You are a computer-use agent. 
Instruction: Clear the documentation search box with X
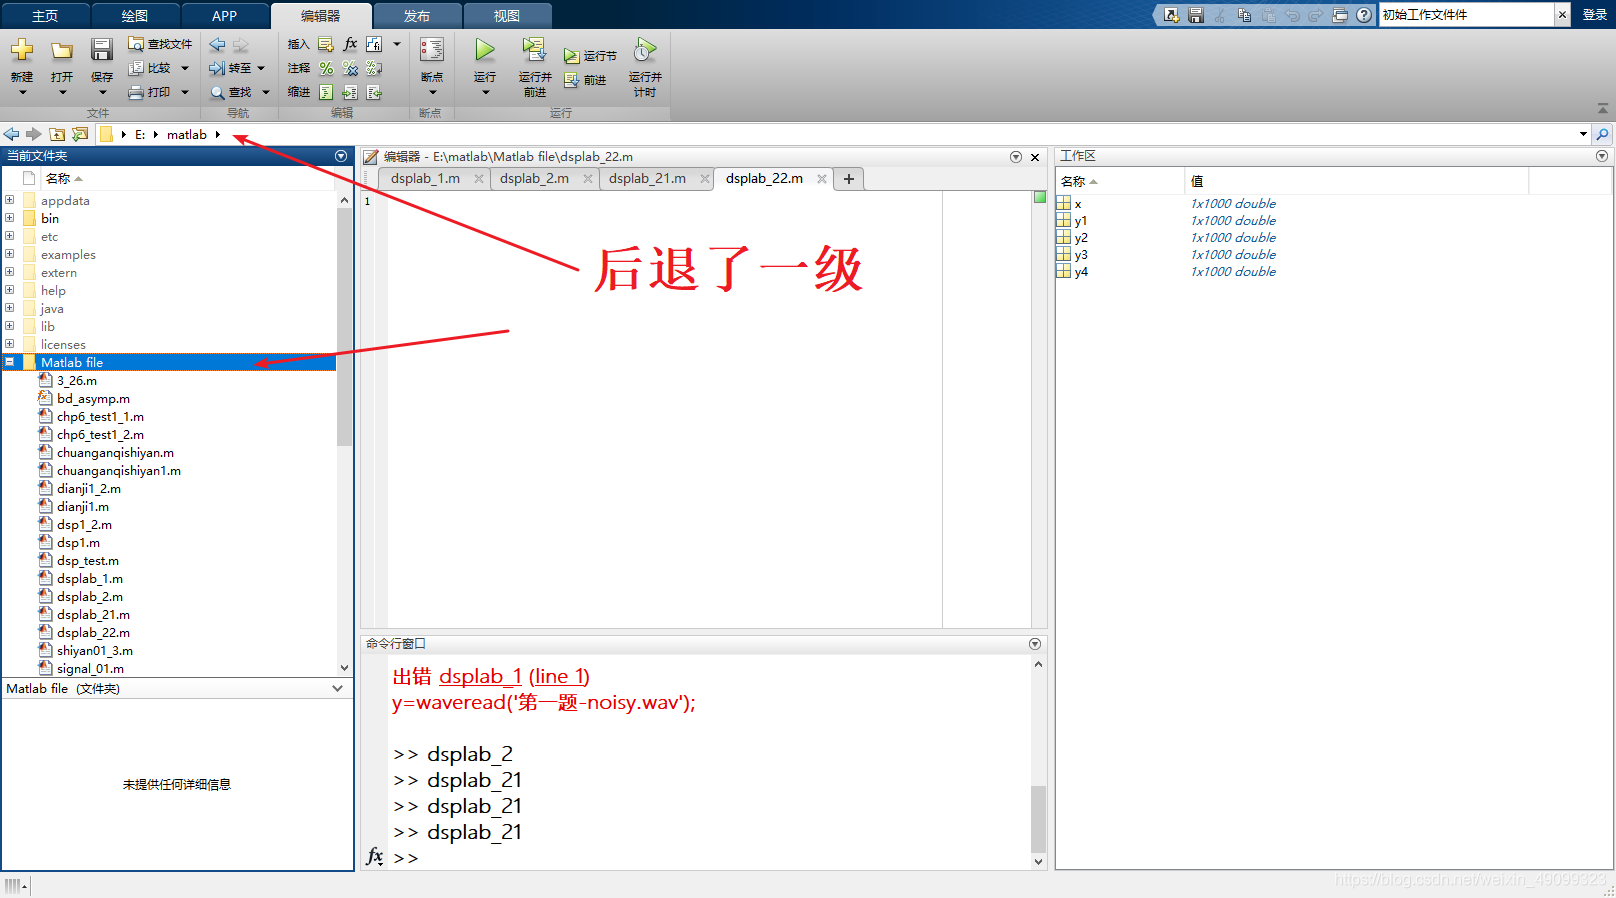coord(1562,15)
